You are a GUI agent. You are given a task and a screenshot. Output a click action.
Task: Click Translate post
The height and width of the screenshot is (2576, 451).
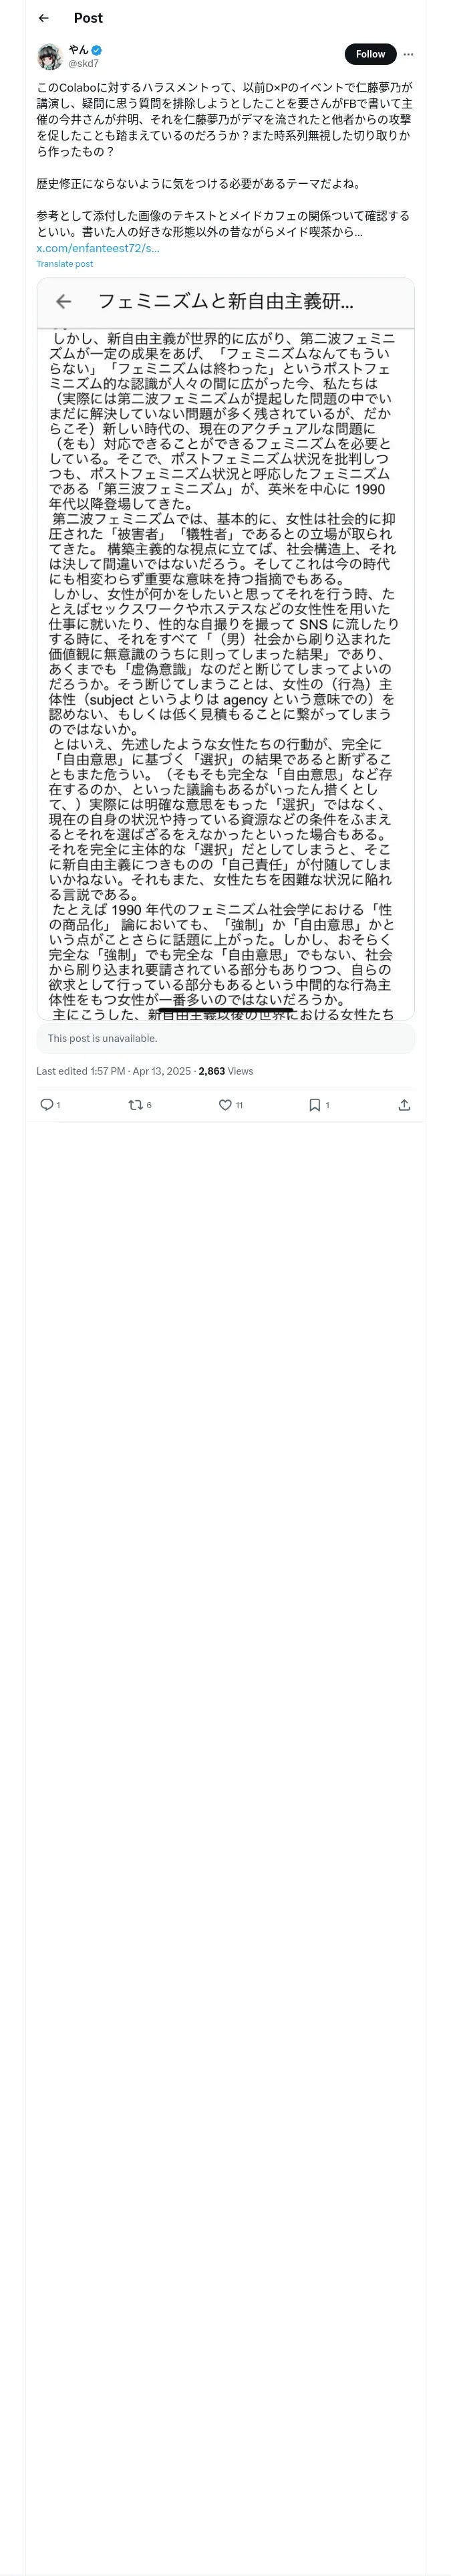click(65, 264)
